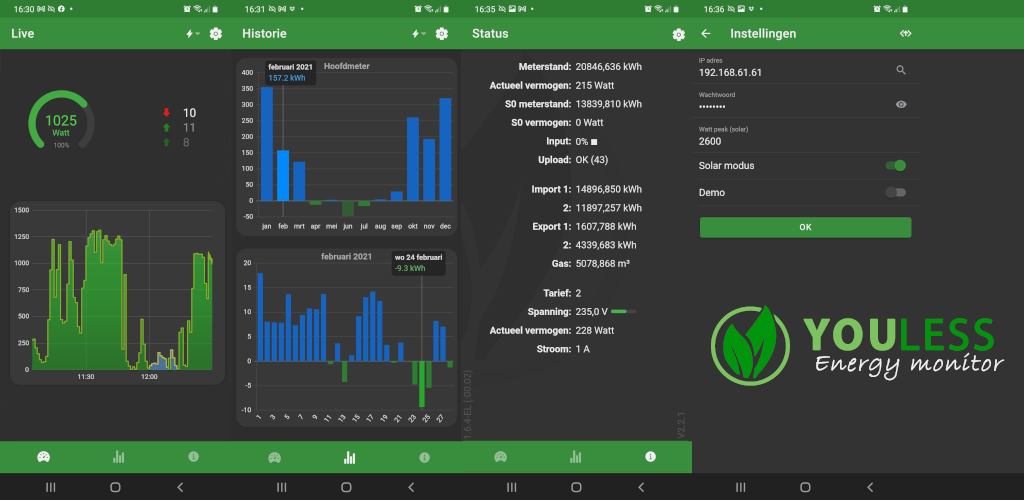The image size is (1024, 500).
Task: Expand the lightning dropdown on the Live screen
Action: click(x=192, y=34)
